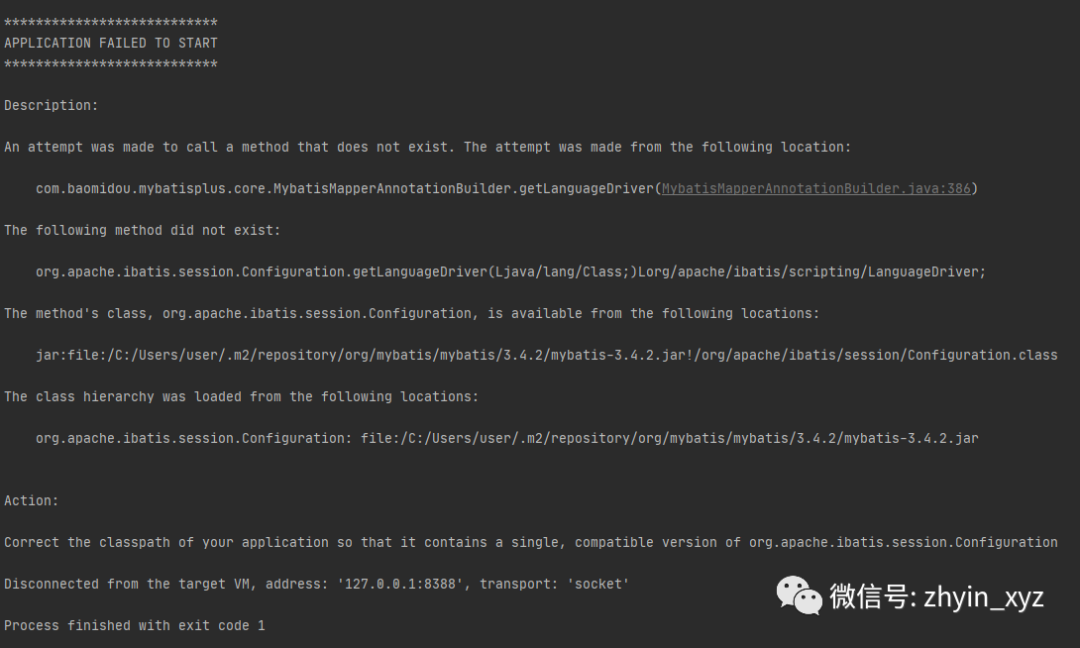Viewport: 1080px width, 648px height.
Task: Click the APPLICATION FAILED TO START heading
Action: [x=111, y=43]
